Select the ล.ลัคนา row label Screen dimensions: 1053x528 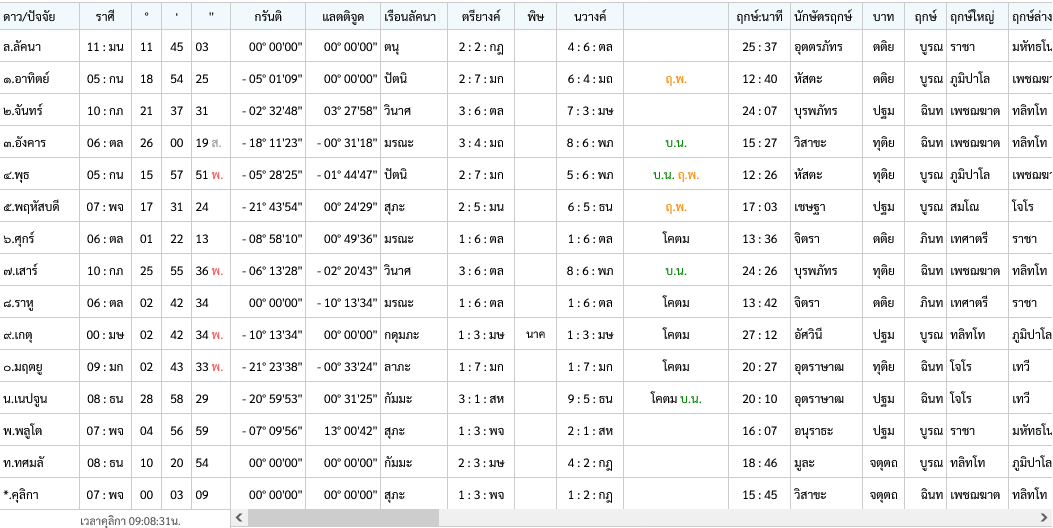pos(22,47)
